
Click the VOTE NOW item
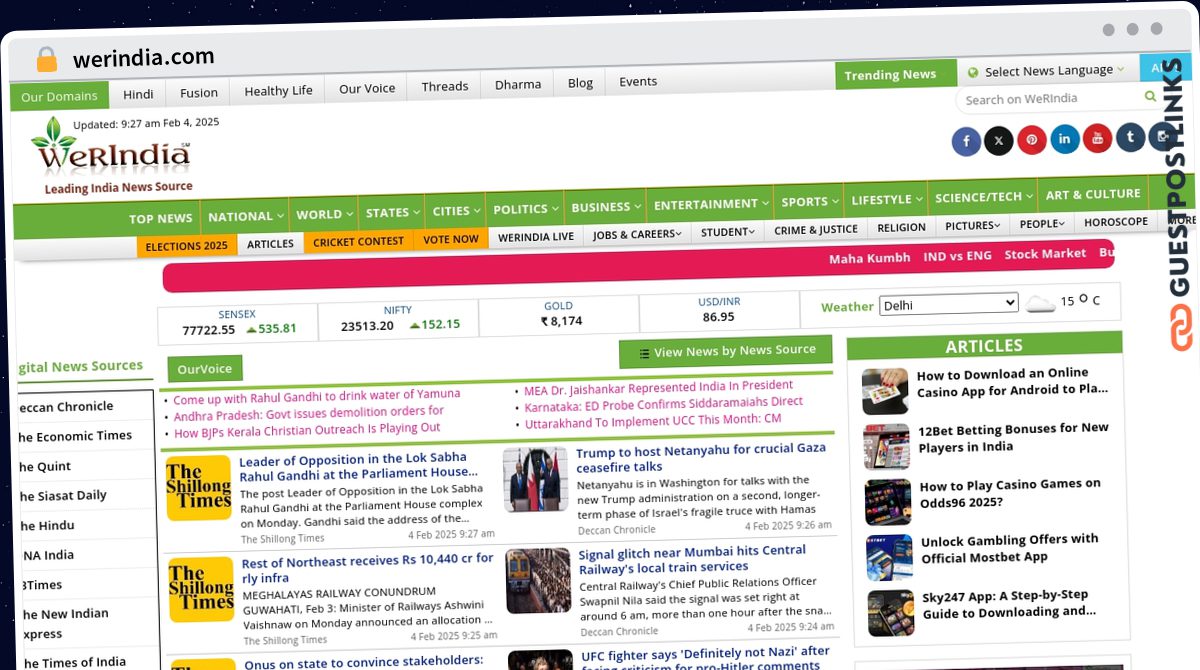(451, 240)
